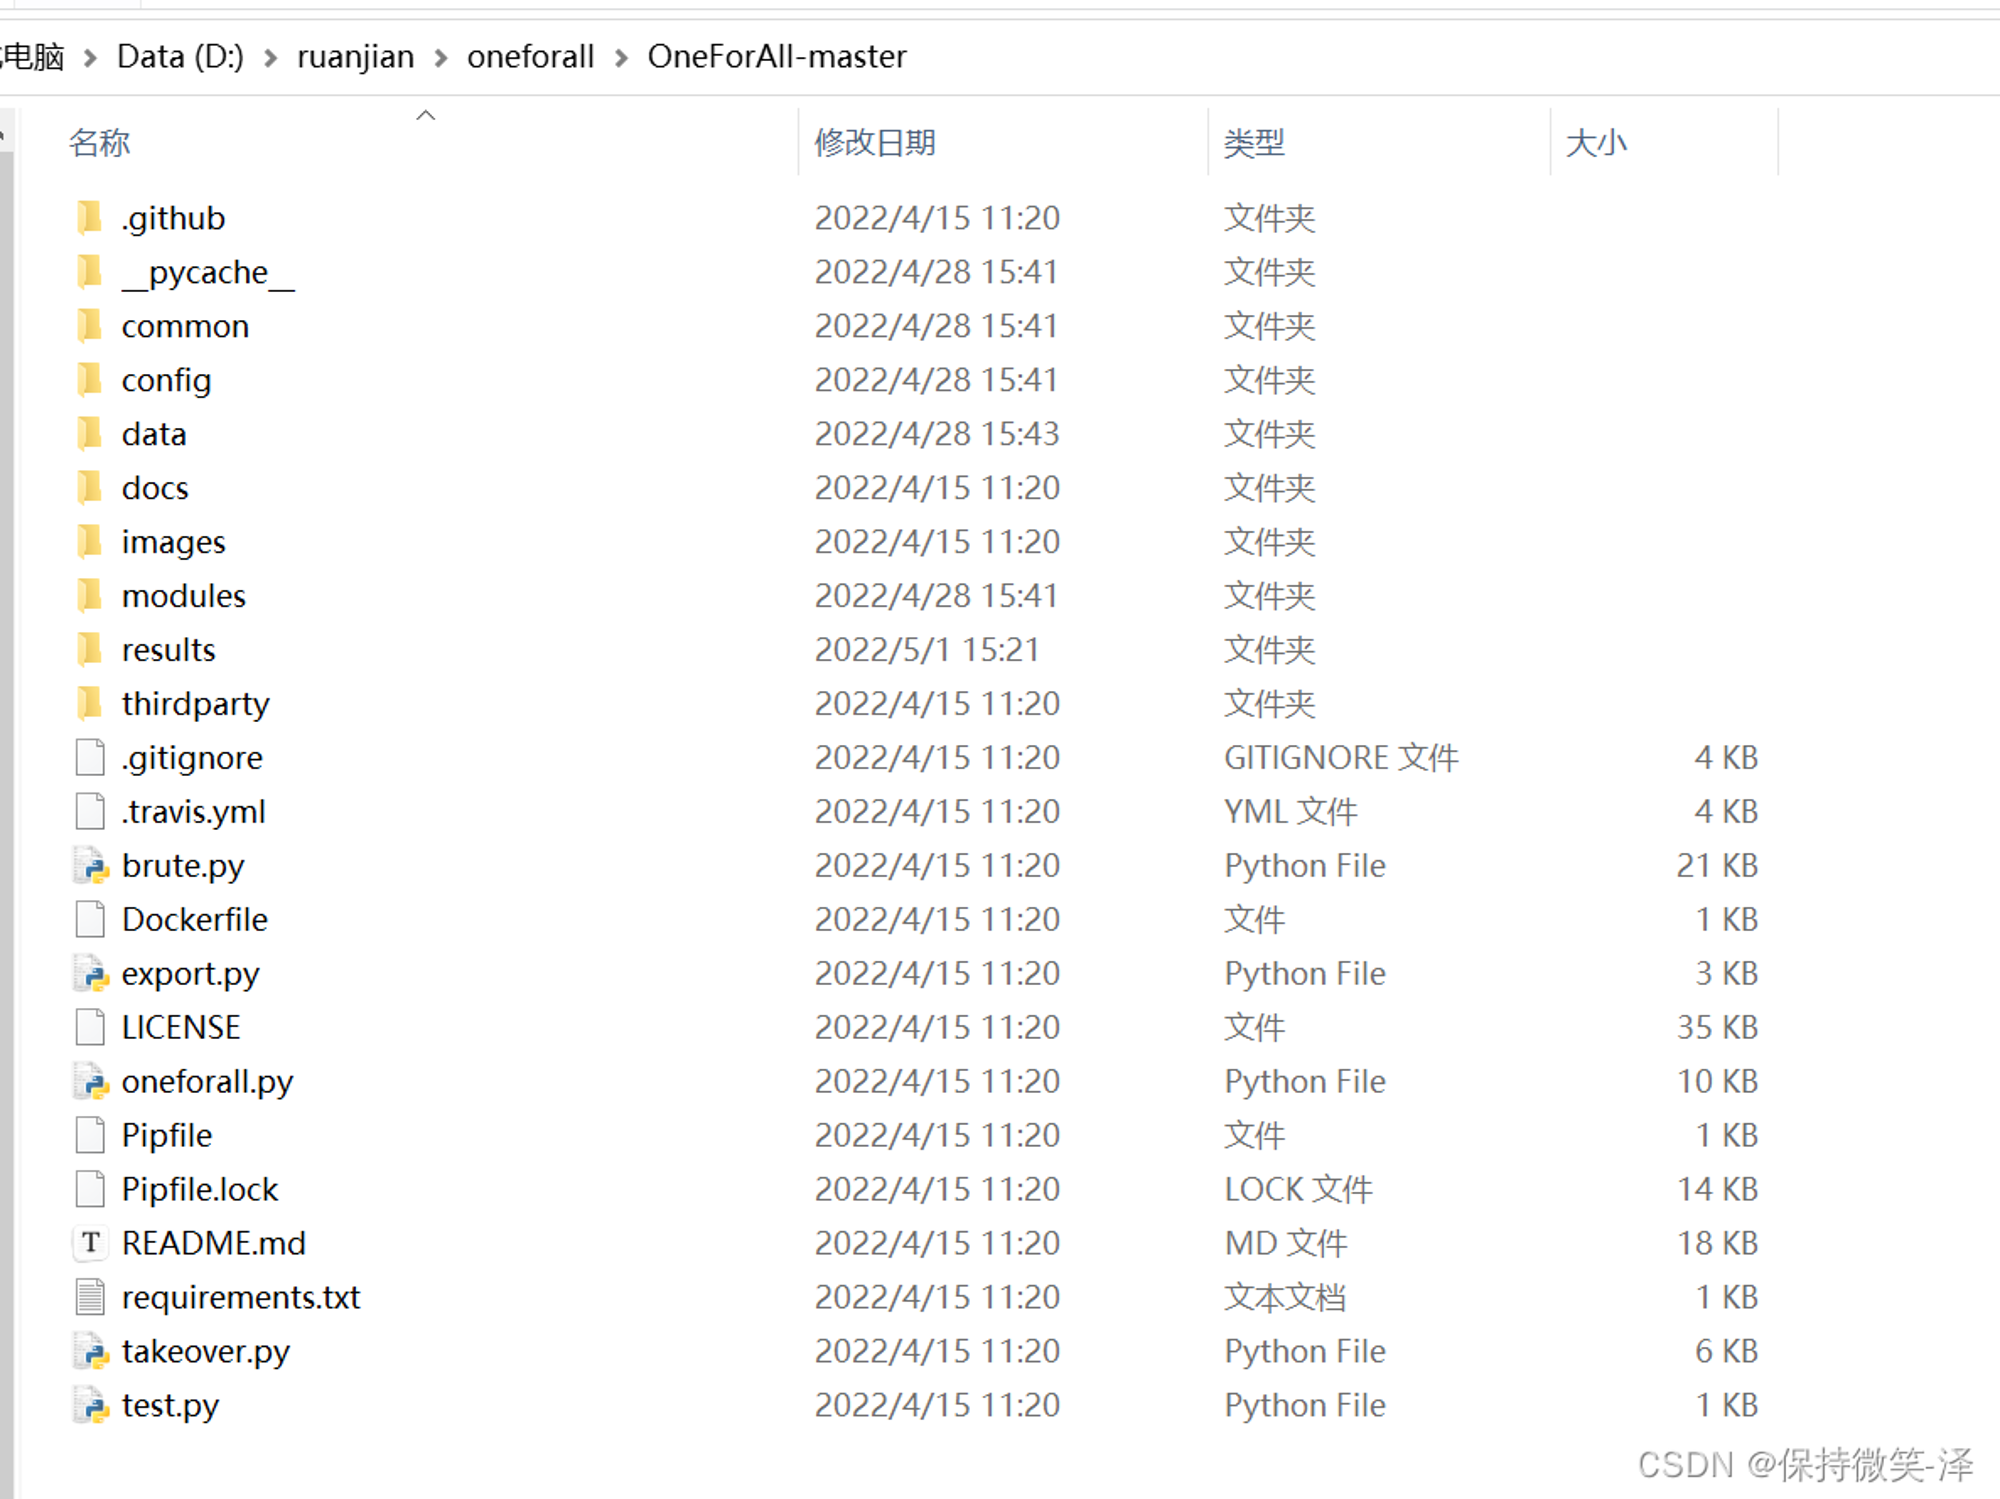Viewport: 2000px width, 1499px height.
Task: Click the oneforall.py Python icon
Action: pos(90,1081)
